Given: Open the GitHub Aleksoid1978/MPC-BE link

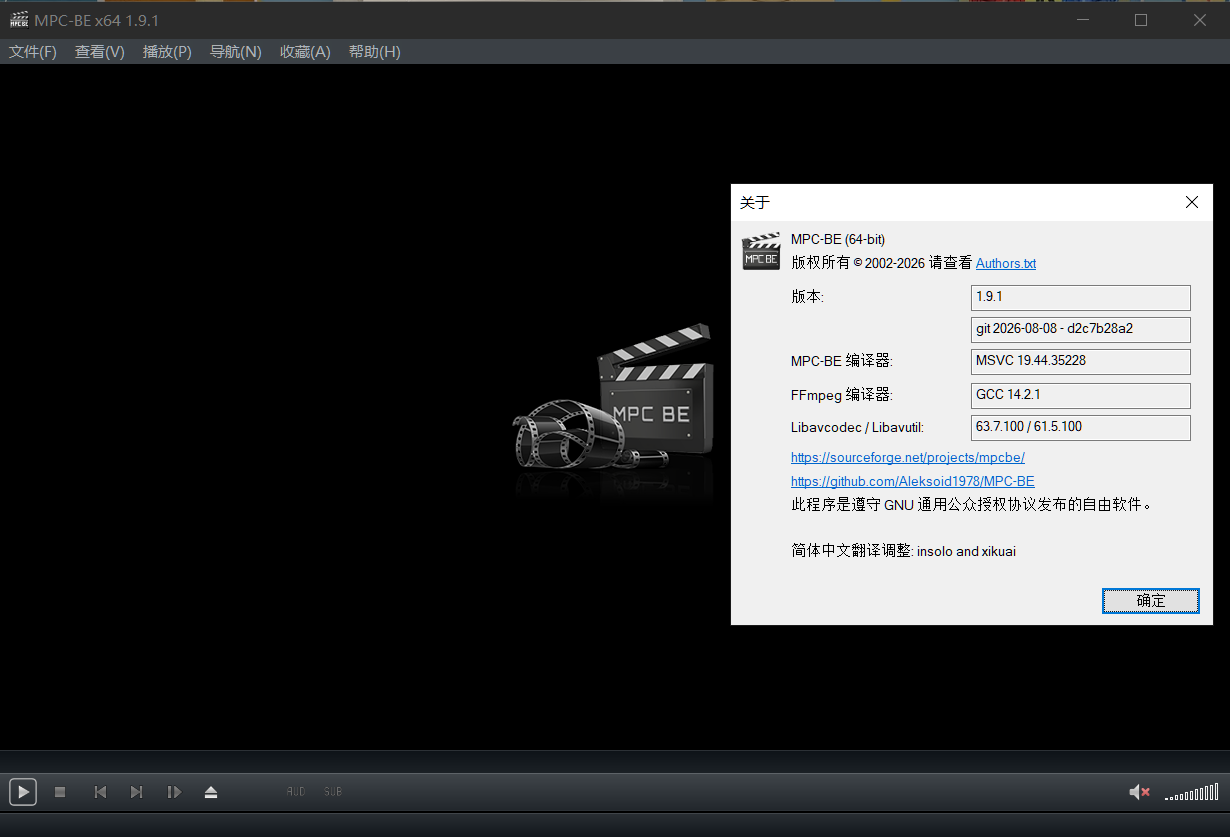Looking at the screenshot, I should pyautogui.click(x=913, y=481).
